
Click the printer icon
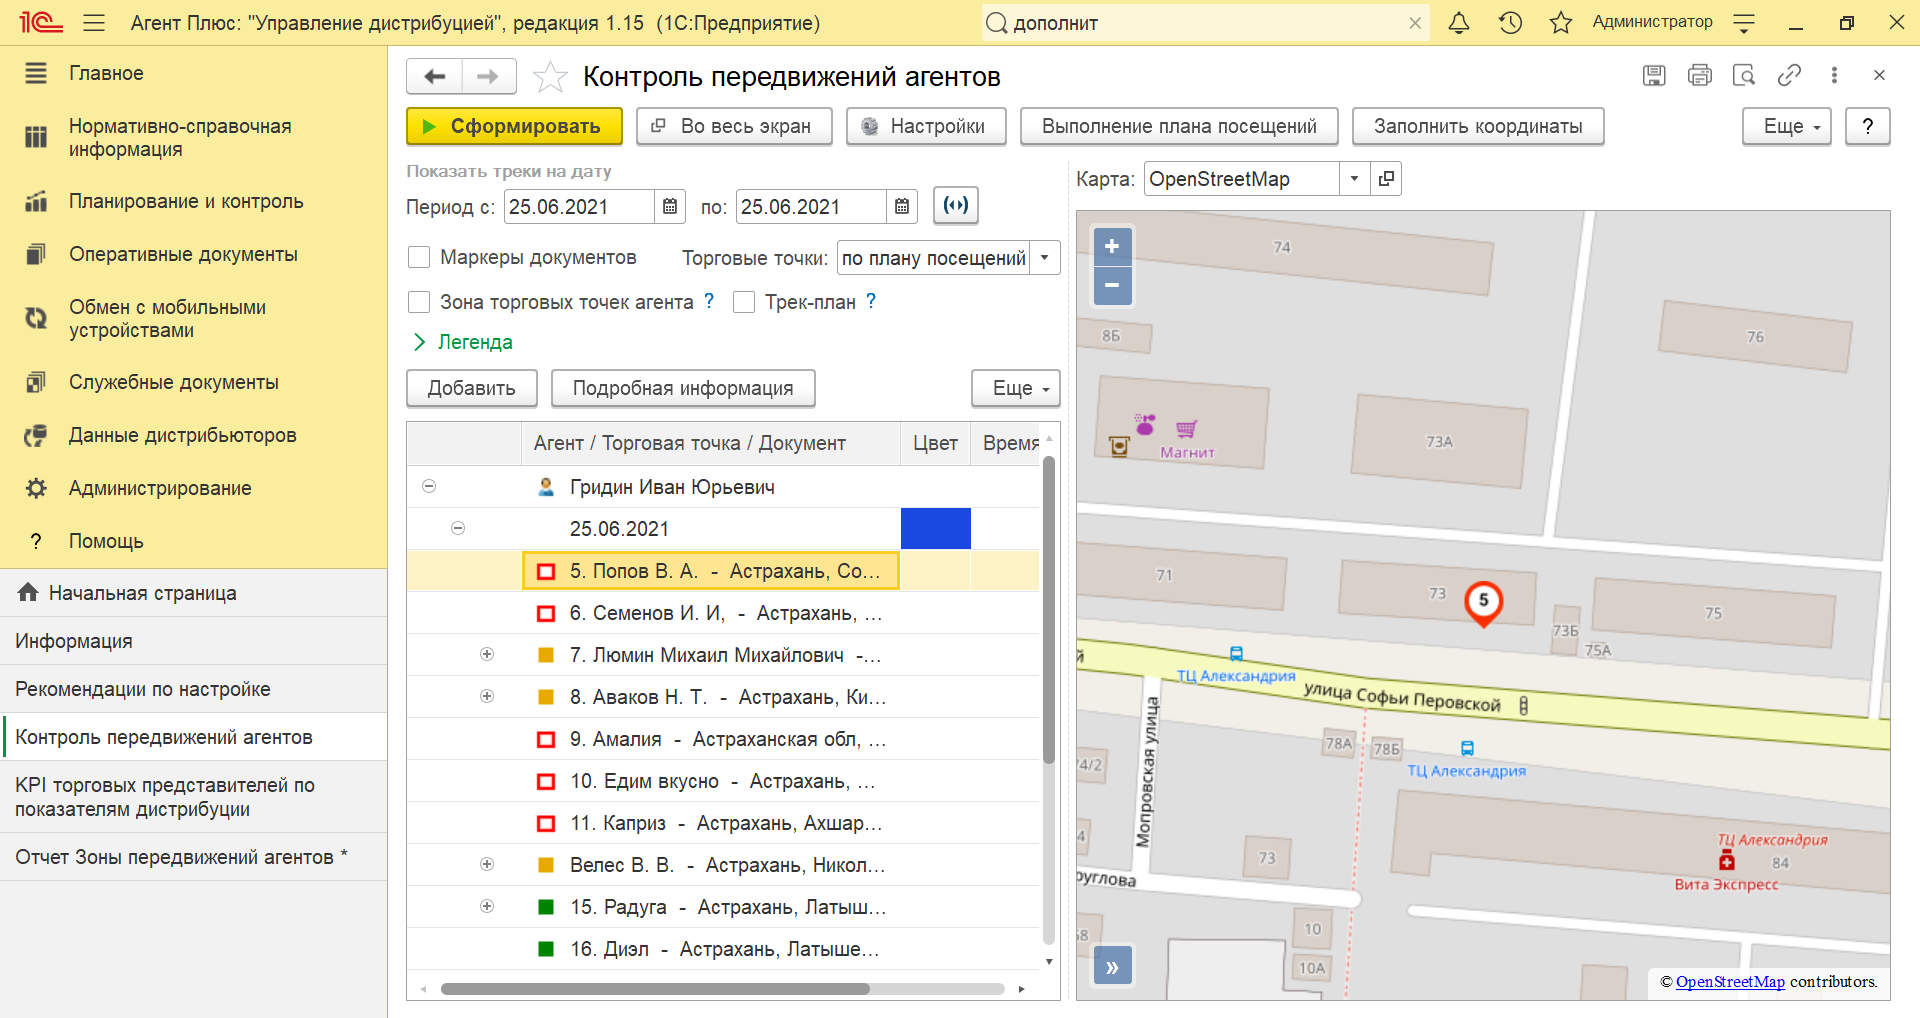[1699, 75]
